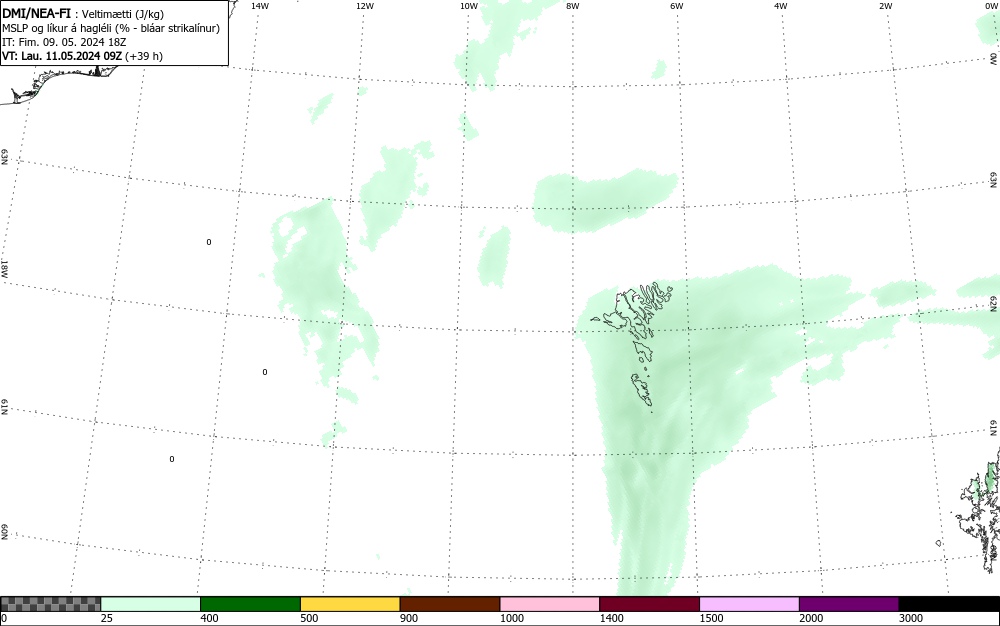Click the 18W label on left edge
Image resolution: width=1000 pixels, height=626 pixels.
(x=4, y=268)
